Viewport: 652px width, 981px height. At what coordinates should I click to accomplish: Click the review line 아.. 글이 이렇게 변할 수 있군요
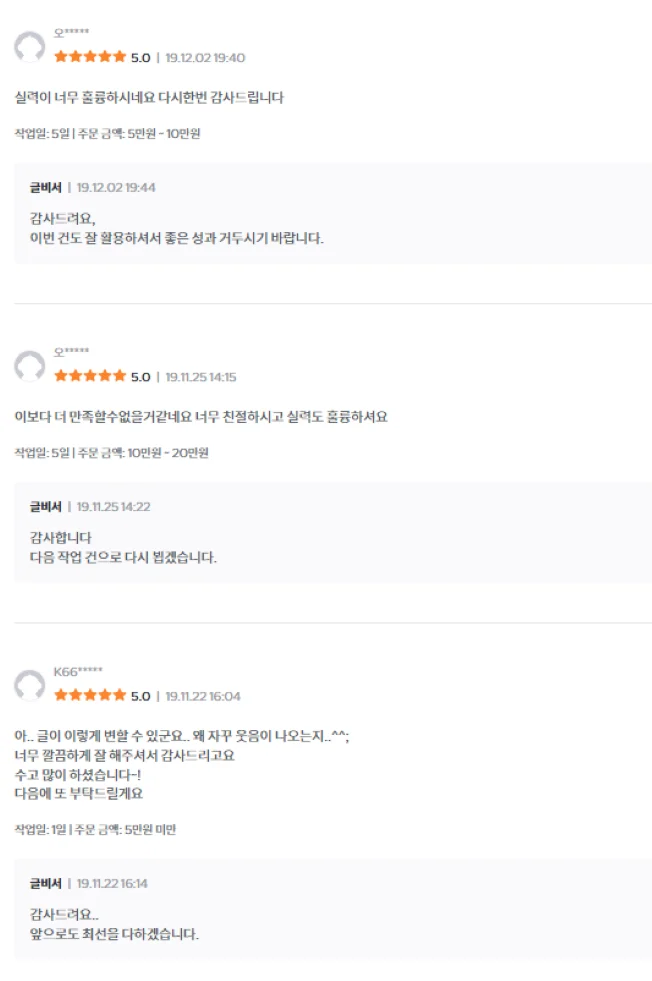[181, 736]
